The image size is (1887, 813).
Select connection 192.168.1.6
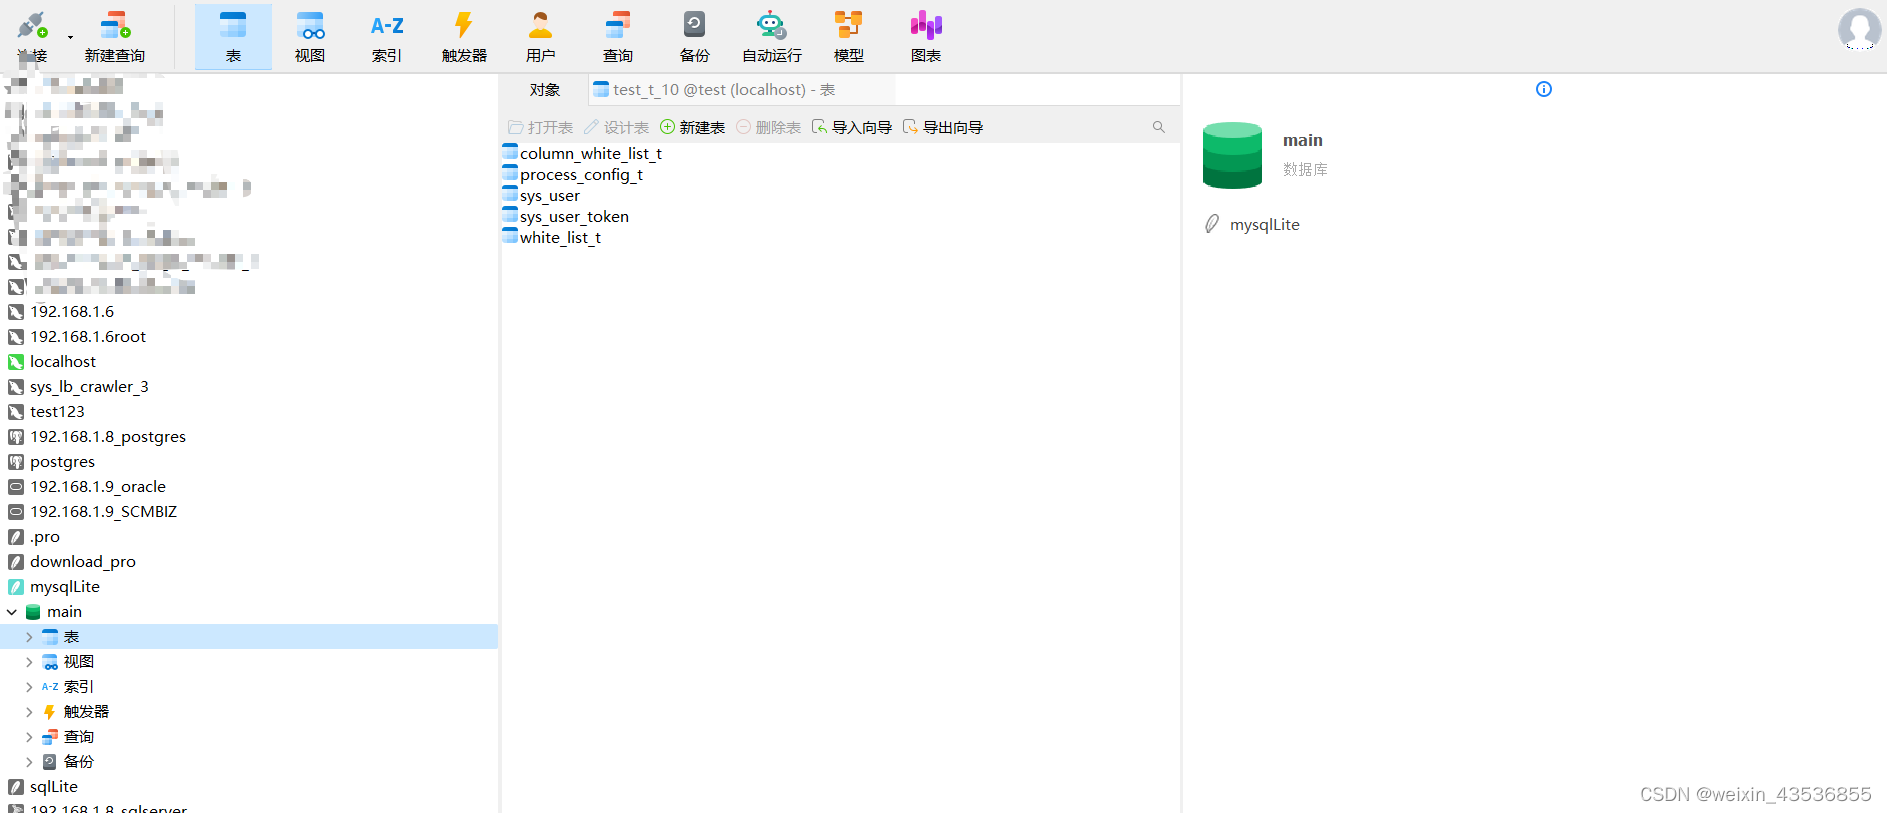[72, 312]
